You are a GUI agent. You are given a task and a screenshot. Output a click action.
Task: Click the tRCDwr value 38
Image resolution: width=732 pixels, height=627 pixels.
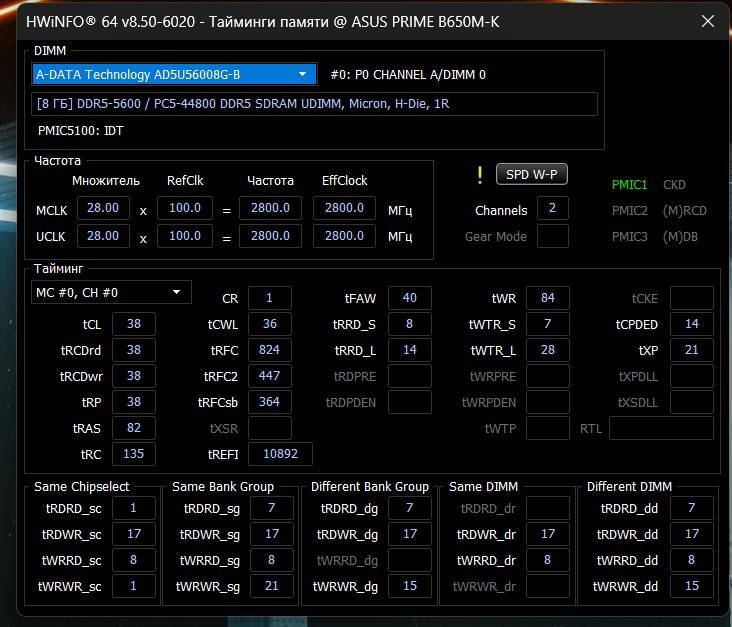tap(134, 376)
